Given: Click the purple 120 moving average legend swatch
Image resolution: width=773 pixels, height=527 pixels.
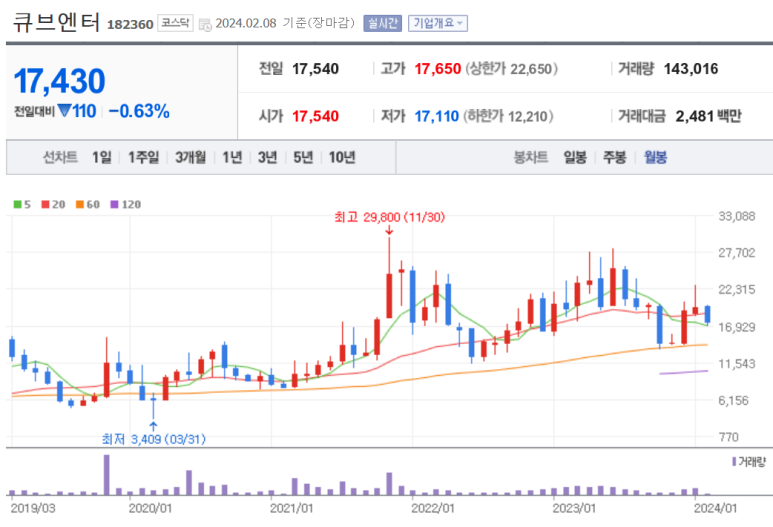Looking at the screenshot, I should point(114,204).
